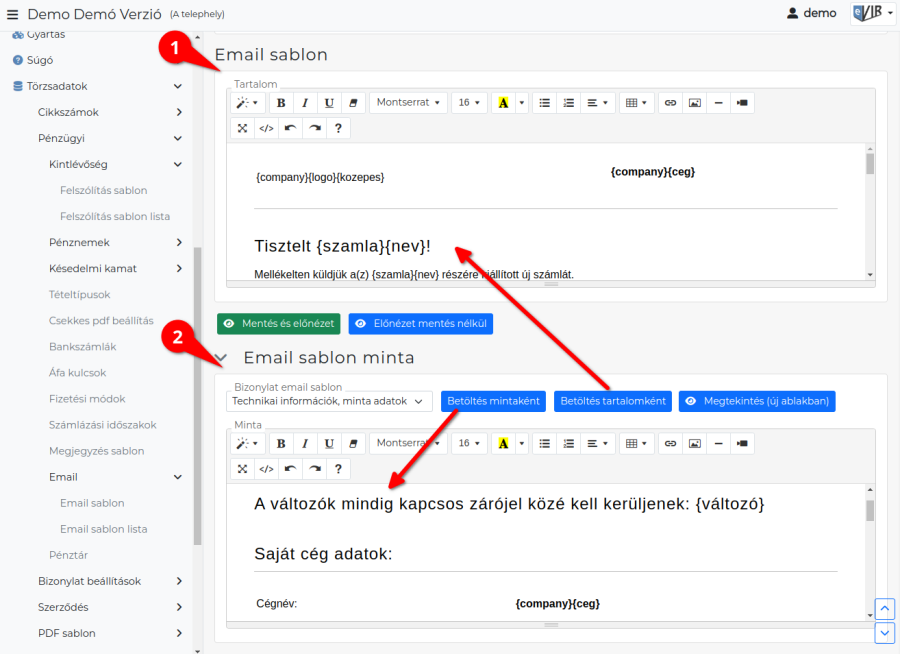
Task: Insert a hyperlink in the Tartalom editor
Action: pyautogui.click(x=671, y=101)
